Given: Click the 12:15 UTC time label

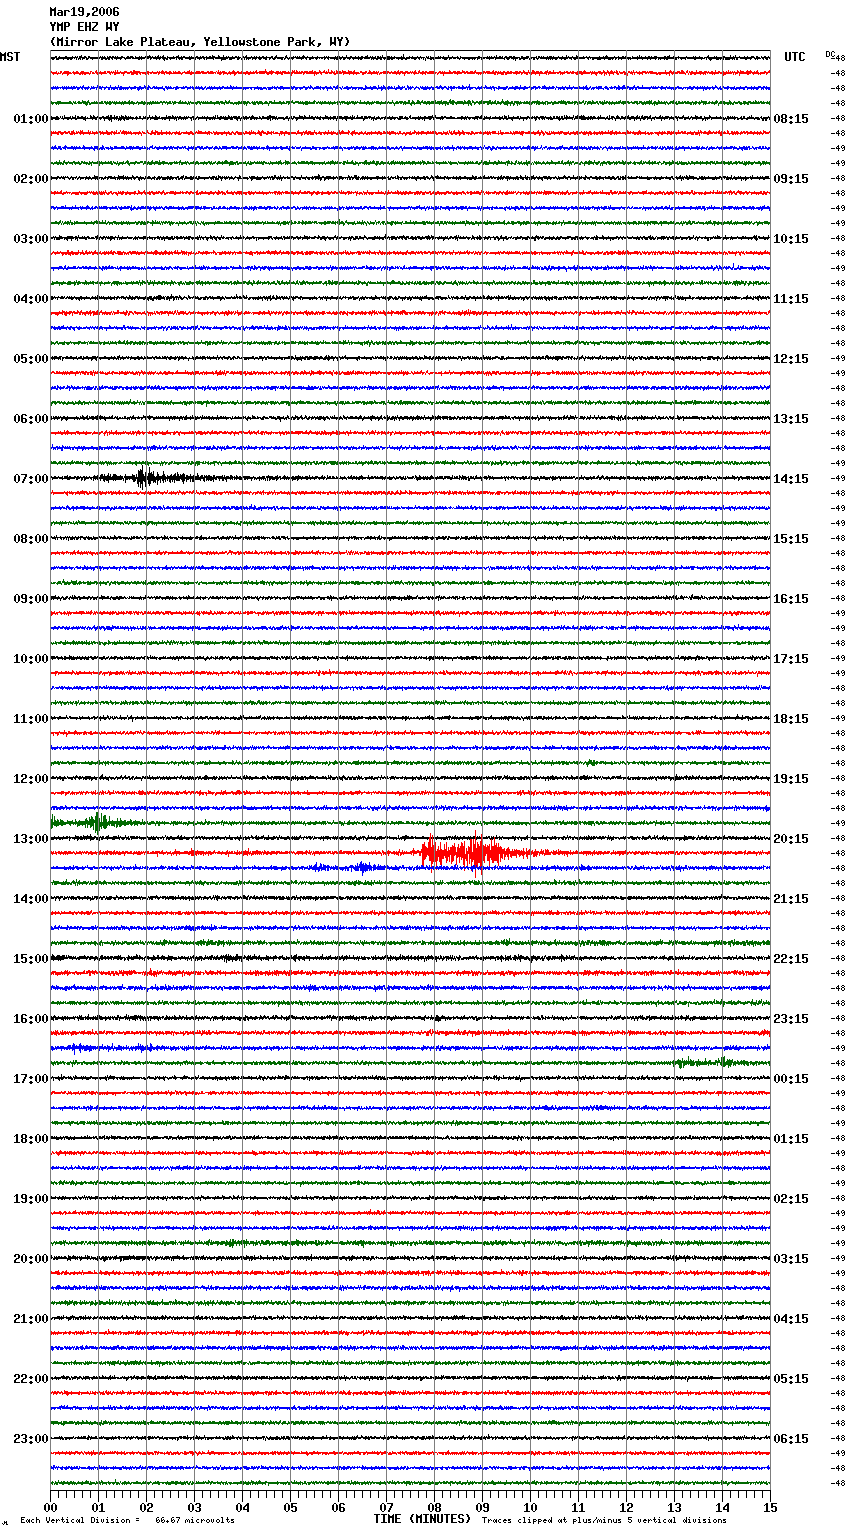Looking at the screenshot, I should 791,359.
